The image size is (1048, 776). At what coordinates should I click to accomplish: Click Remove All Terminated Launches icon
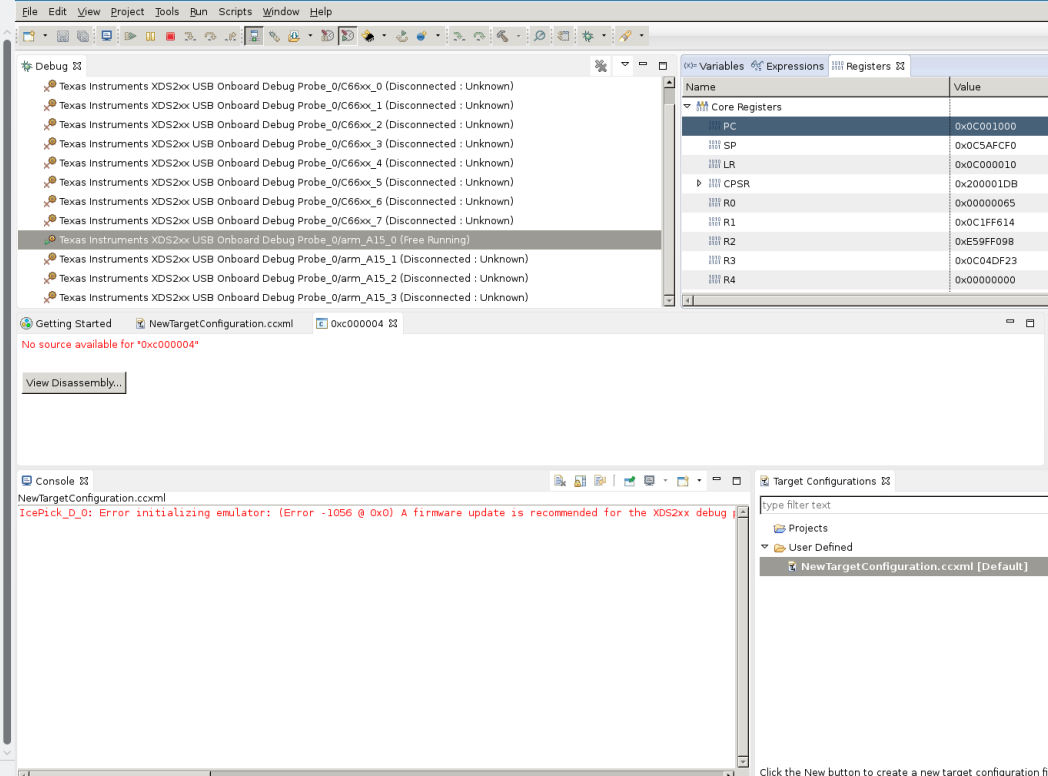click(601, 66)
